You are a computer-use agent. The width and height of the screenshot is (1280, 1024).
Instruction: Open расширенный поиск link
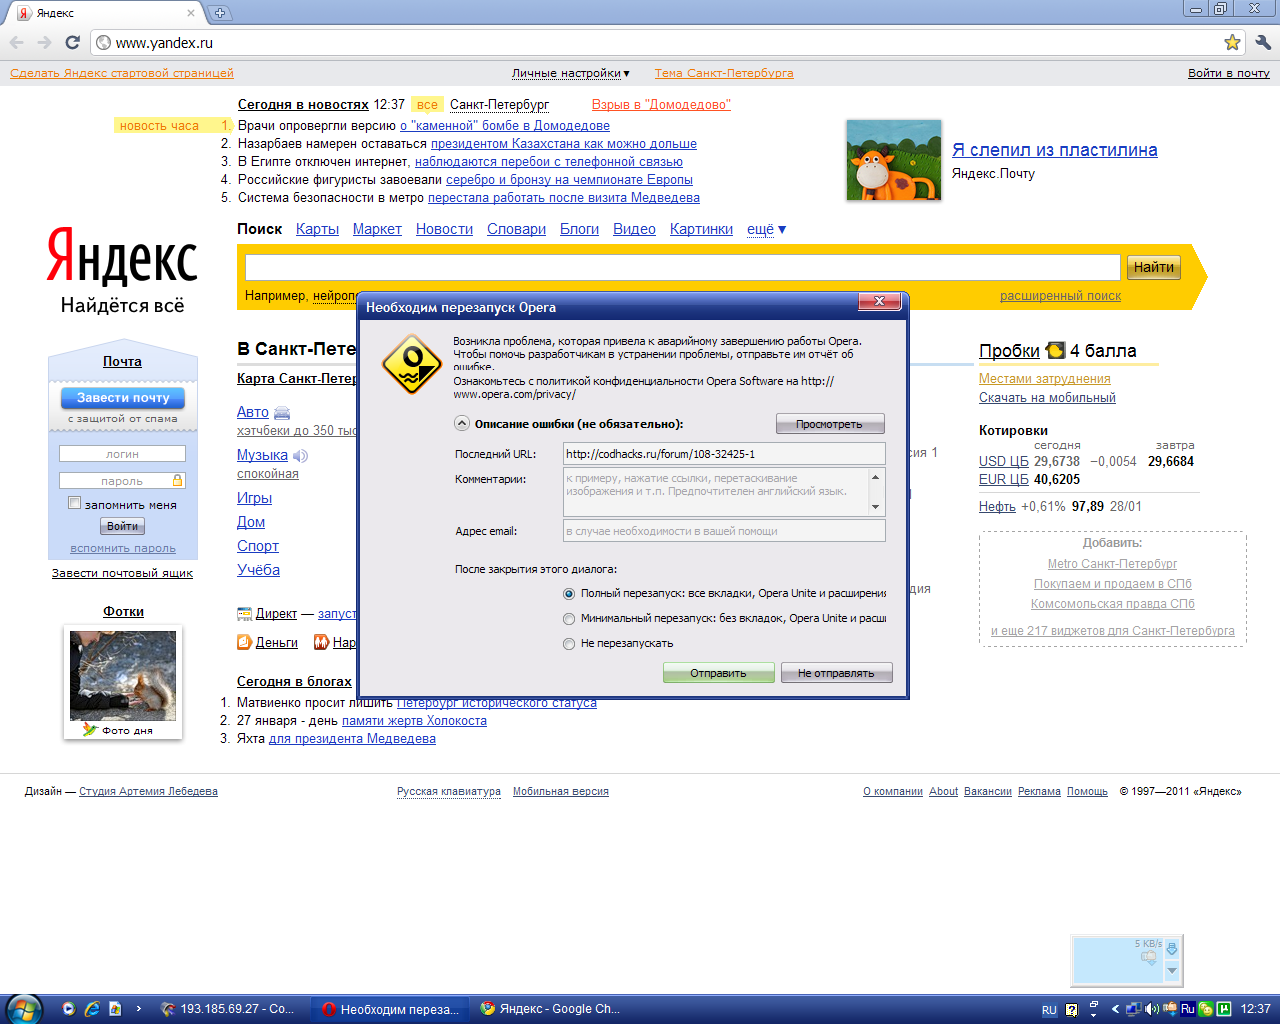coord(1060,295)
